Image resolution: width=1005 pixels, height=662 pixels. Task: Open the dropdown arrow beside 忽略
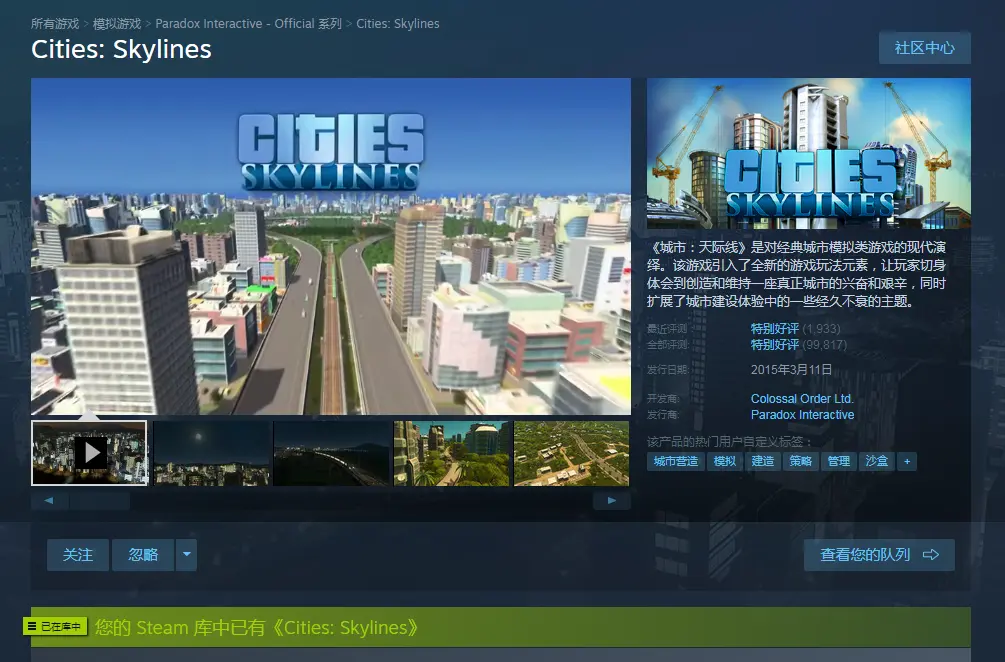pyautogui.click(x=187, y=554)
